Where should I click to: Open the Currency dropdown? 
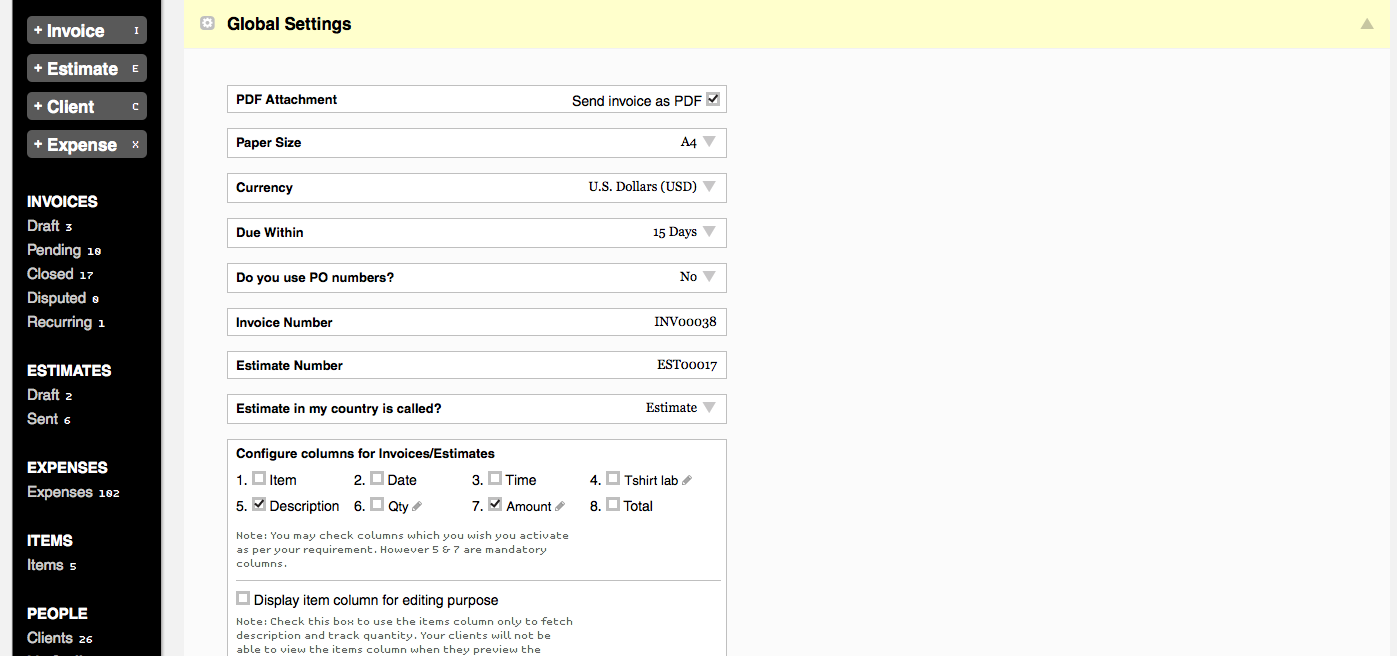click(709, 186)
